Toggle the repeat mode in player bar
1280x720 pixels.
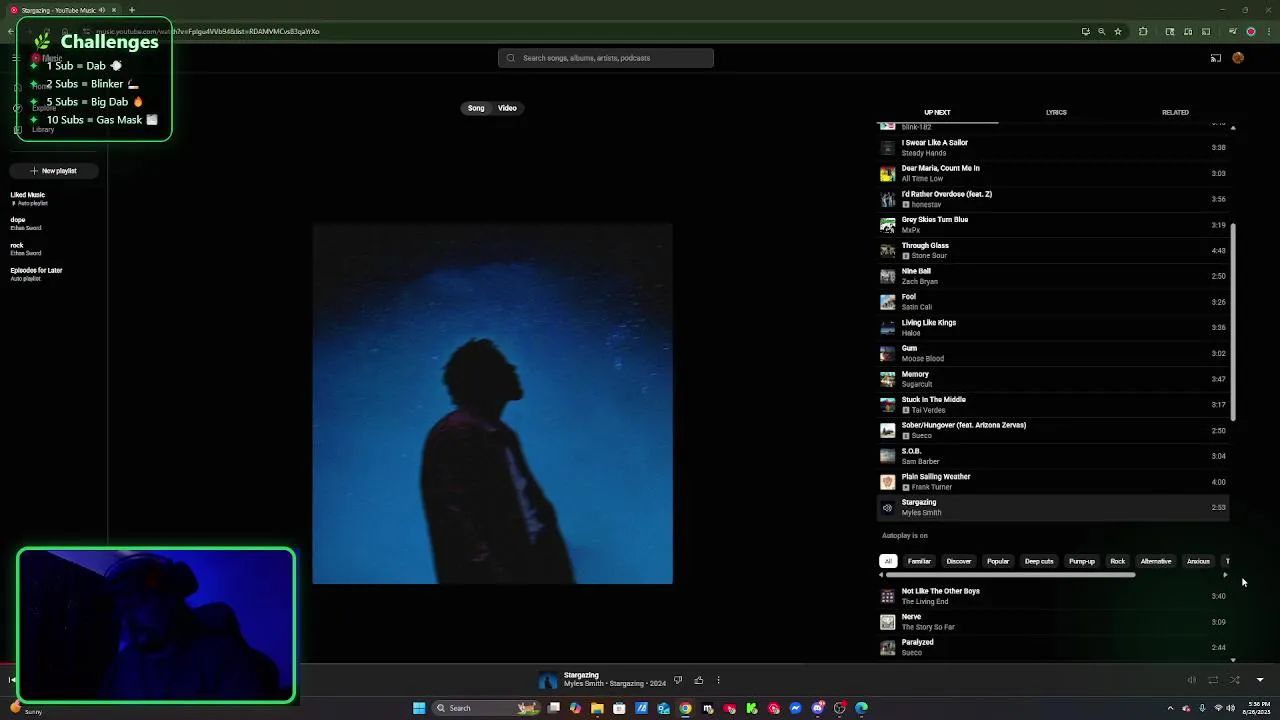(1213, 680)
